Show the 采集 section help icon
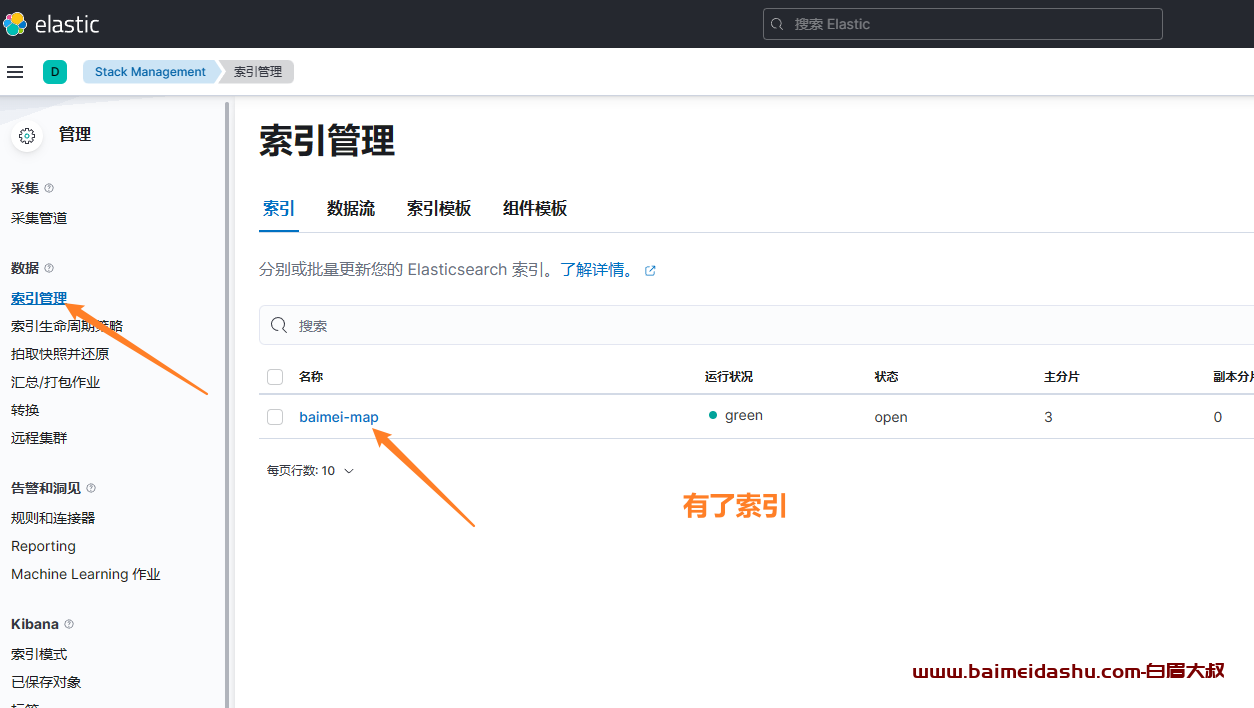The width and height of the screenshot is (1254, 708). pos(49,188)
